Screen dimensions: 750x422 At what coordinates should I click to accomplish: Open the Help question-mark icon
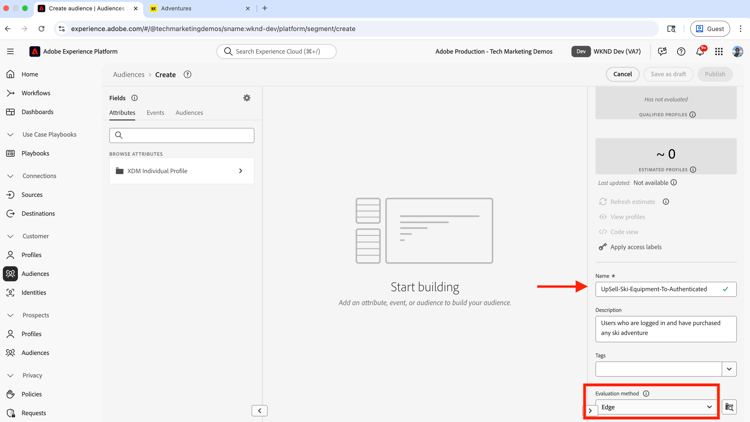coord(681,51)
